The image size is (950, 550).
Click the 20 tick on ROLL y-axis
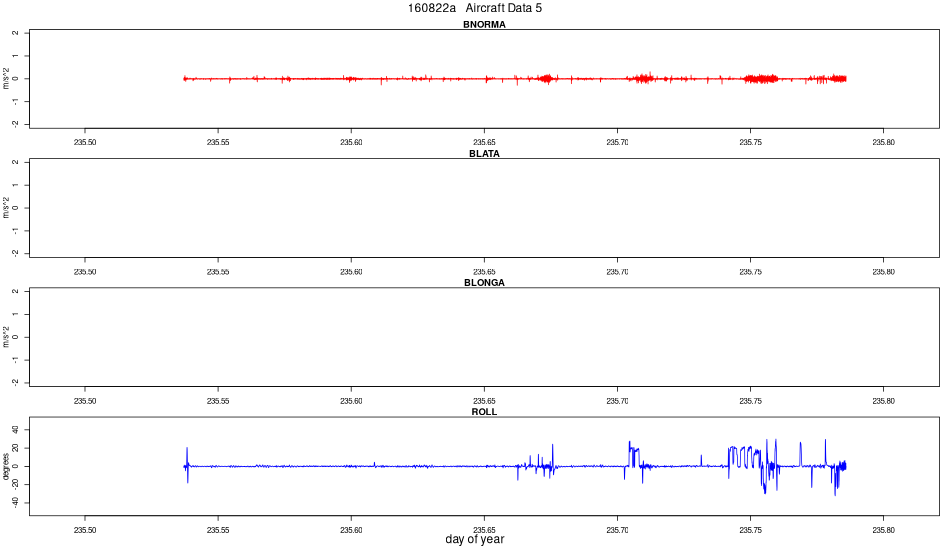point(16,448)
